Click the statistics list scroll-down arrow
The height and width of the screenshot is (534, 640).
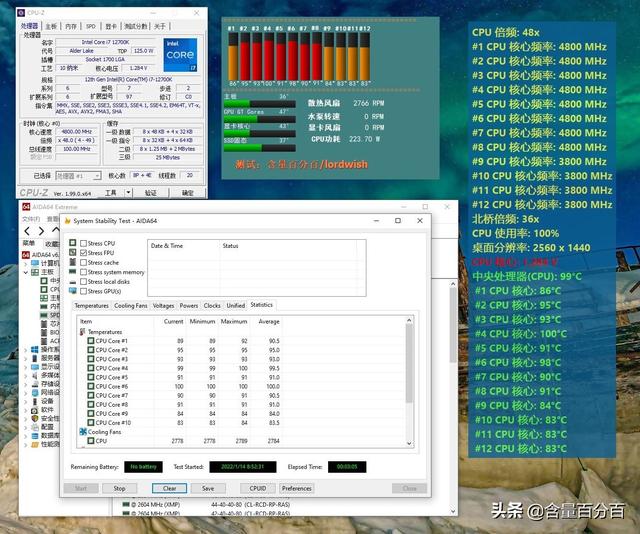pos(409,443)
